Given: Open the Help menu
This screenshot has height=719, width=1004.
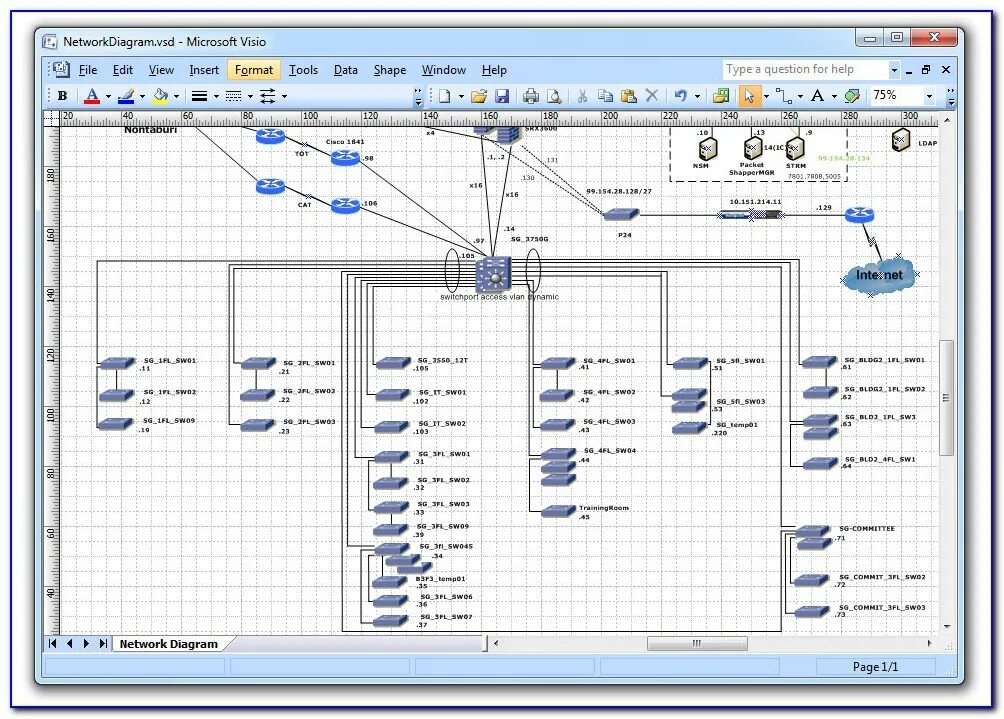Looking at the screenshot, I should click(x=494, y=70).
